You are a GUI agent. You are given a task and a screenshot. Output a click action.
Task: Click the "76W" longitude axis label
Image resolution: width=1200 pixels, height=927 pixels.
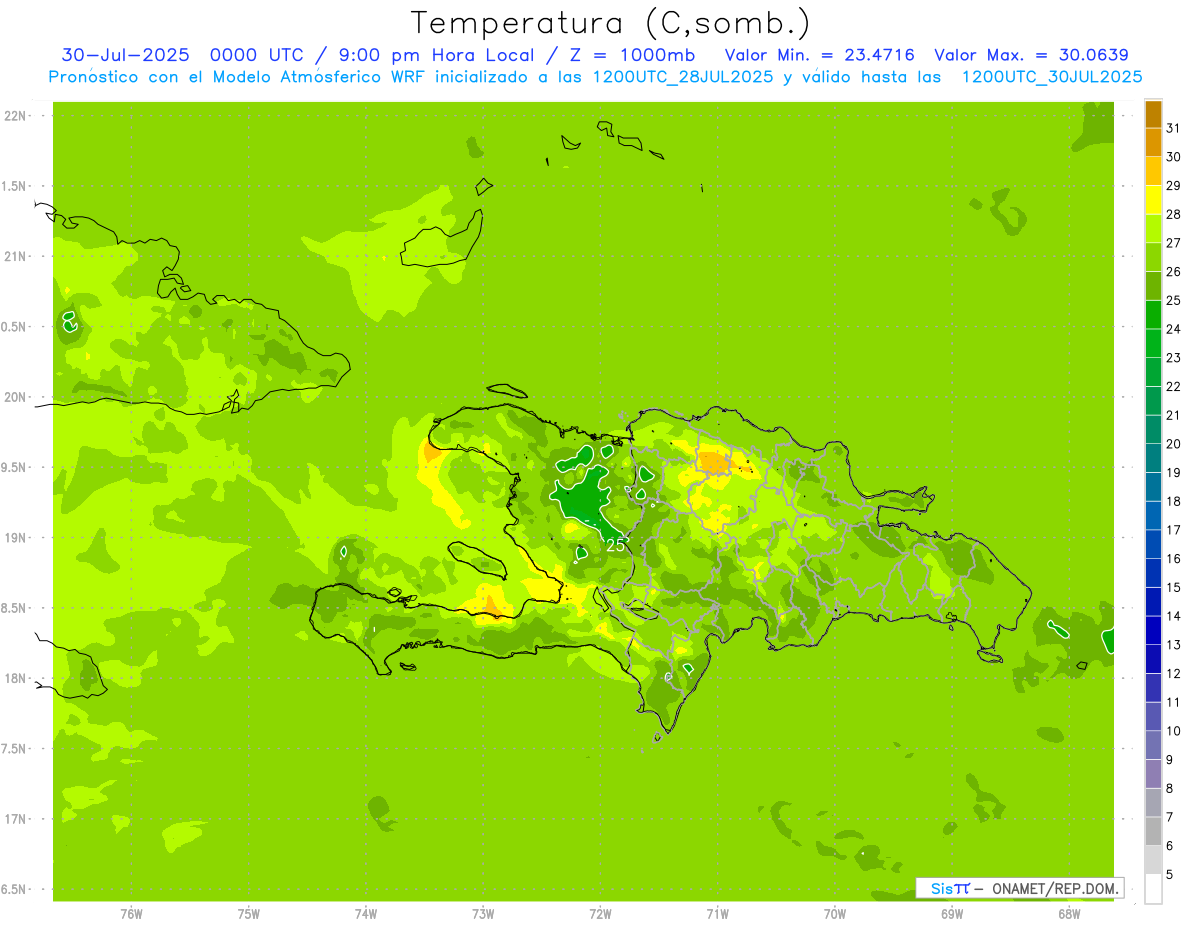pyautogui.click(x=132, y=914)
